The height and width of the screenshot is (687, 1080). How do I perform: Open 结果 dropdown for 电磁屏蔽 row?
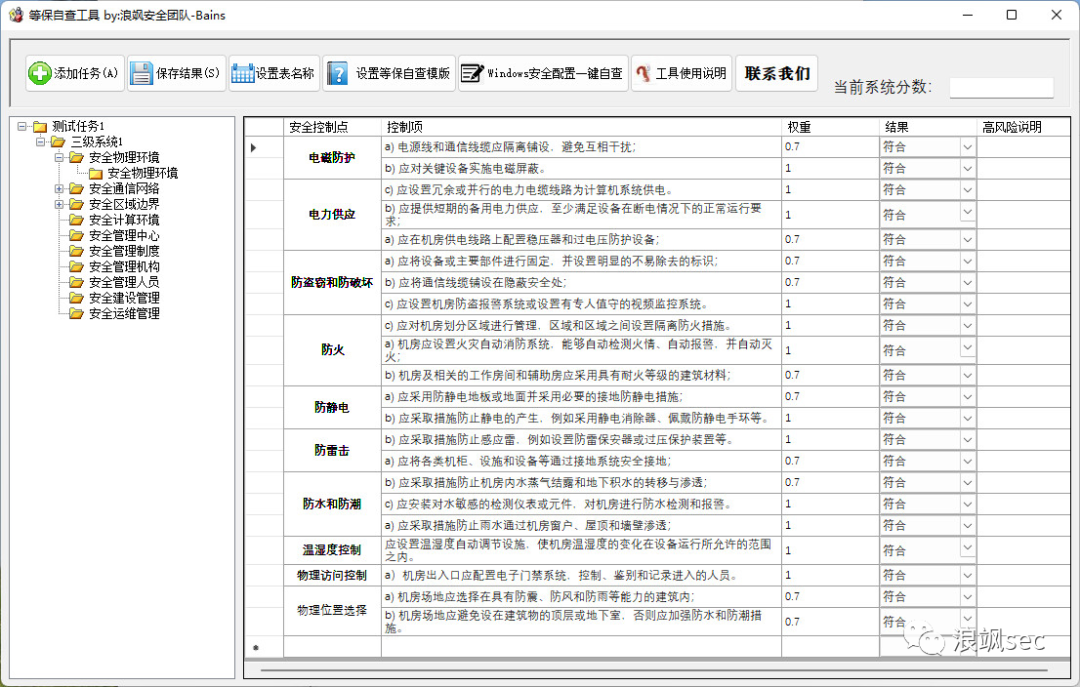[968, 168]
